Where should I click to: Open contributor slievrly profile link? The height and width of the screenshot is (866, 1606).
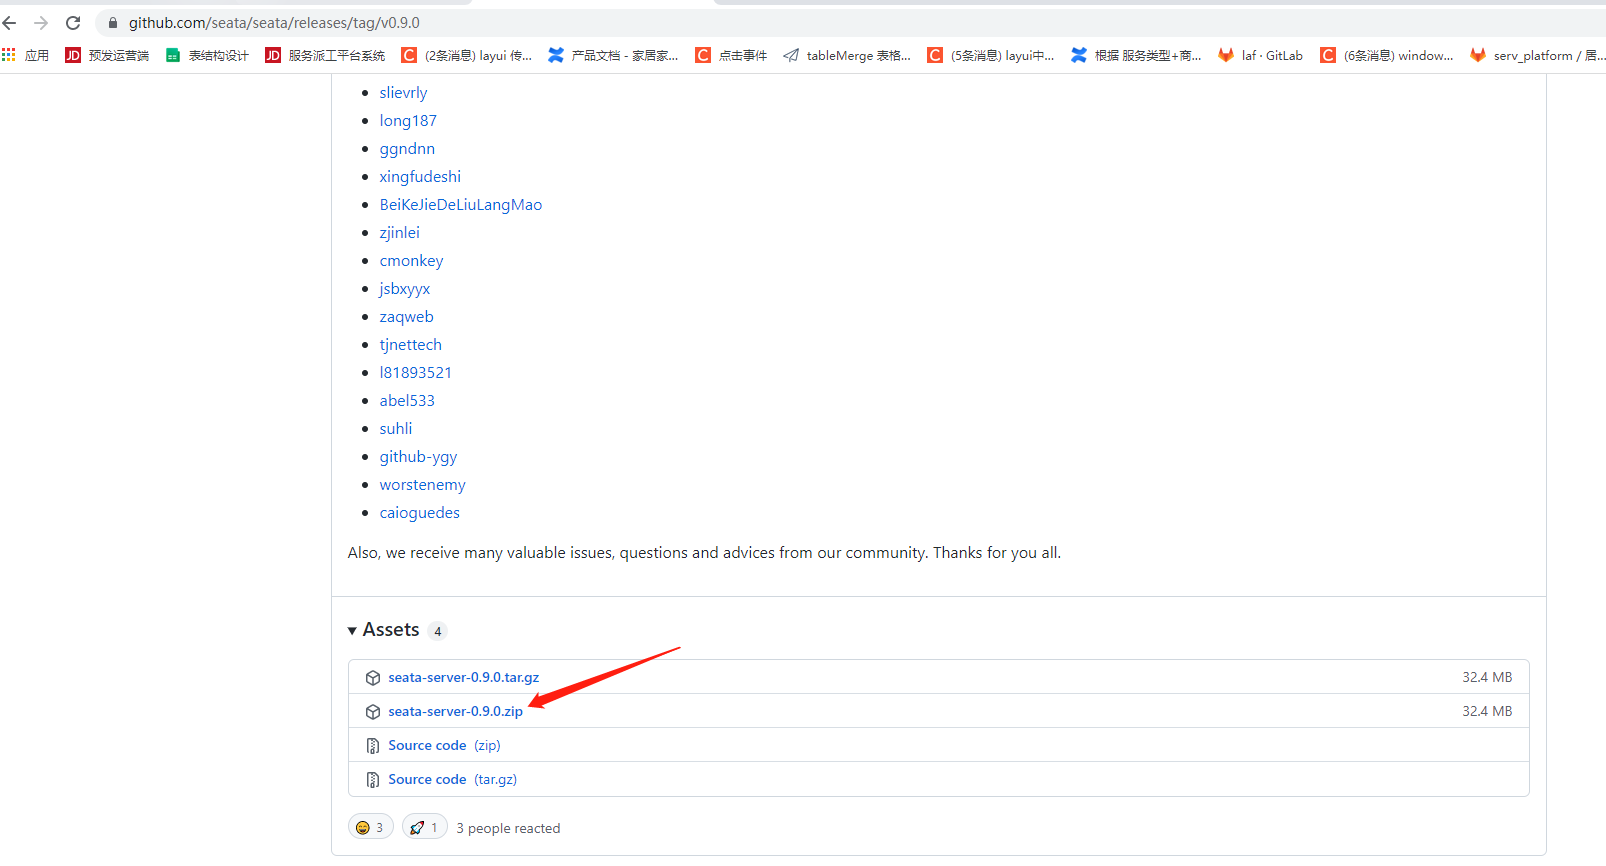[x=403, y=92]
